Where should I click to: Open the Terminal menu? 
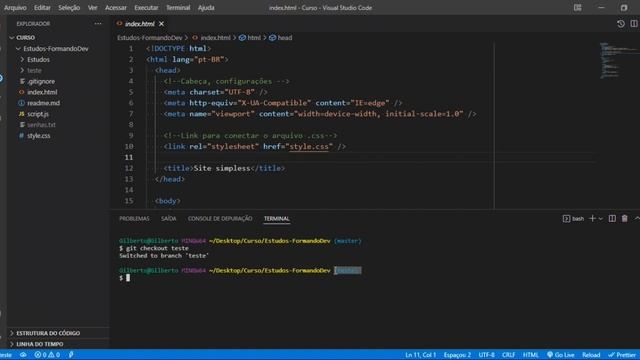tap(178, 7)
